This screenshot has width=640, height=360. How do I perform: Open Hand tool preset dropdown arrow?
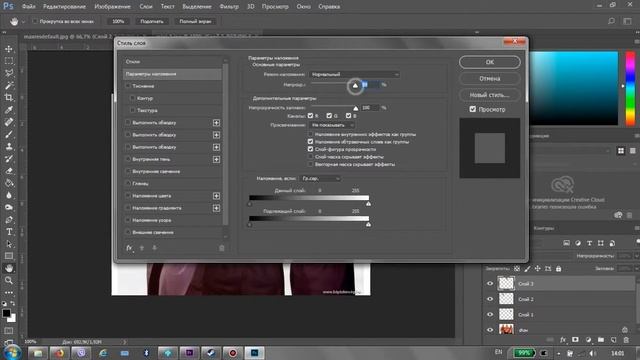point(23,21)
